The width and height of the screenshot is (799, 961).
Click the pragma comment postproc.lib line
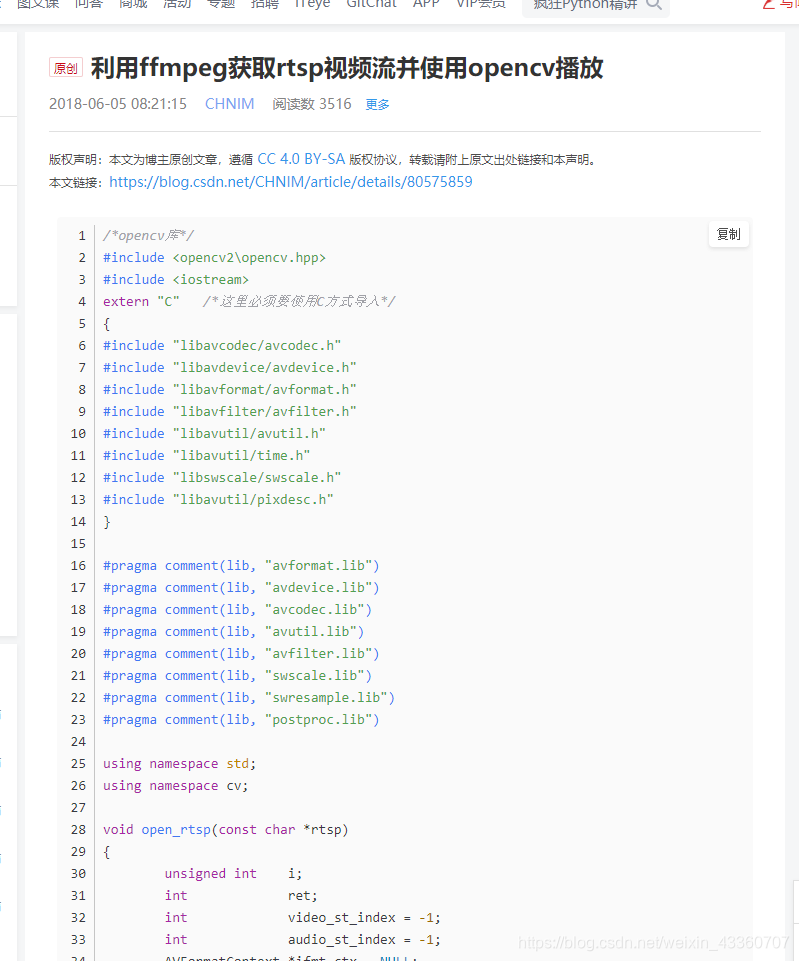tap(241, 720)
